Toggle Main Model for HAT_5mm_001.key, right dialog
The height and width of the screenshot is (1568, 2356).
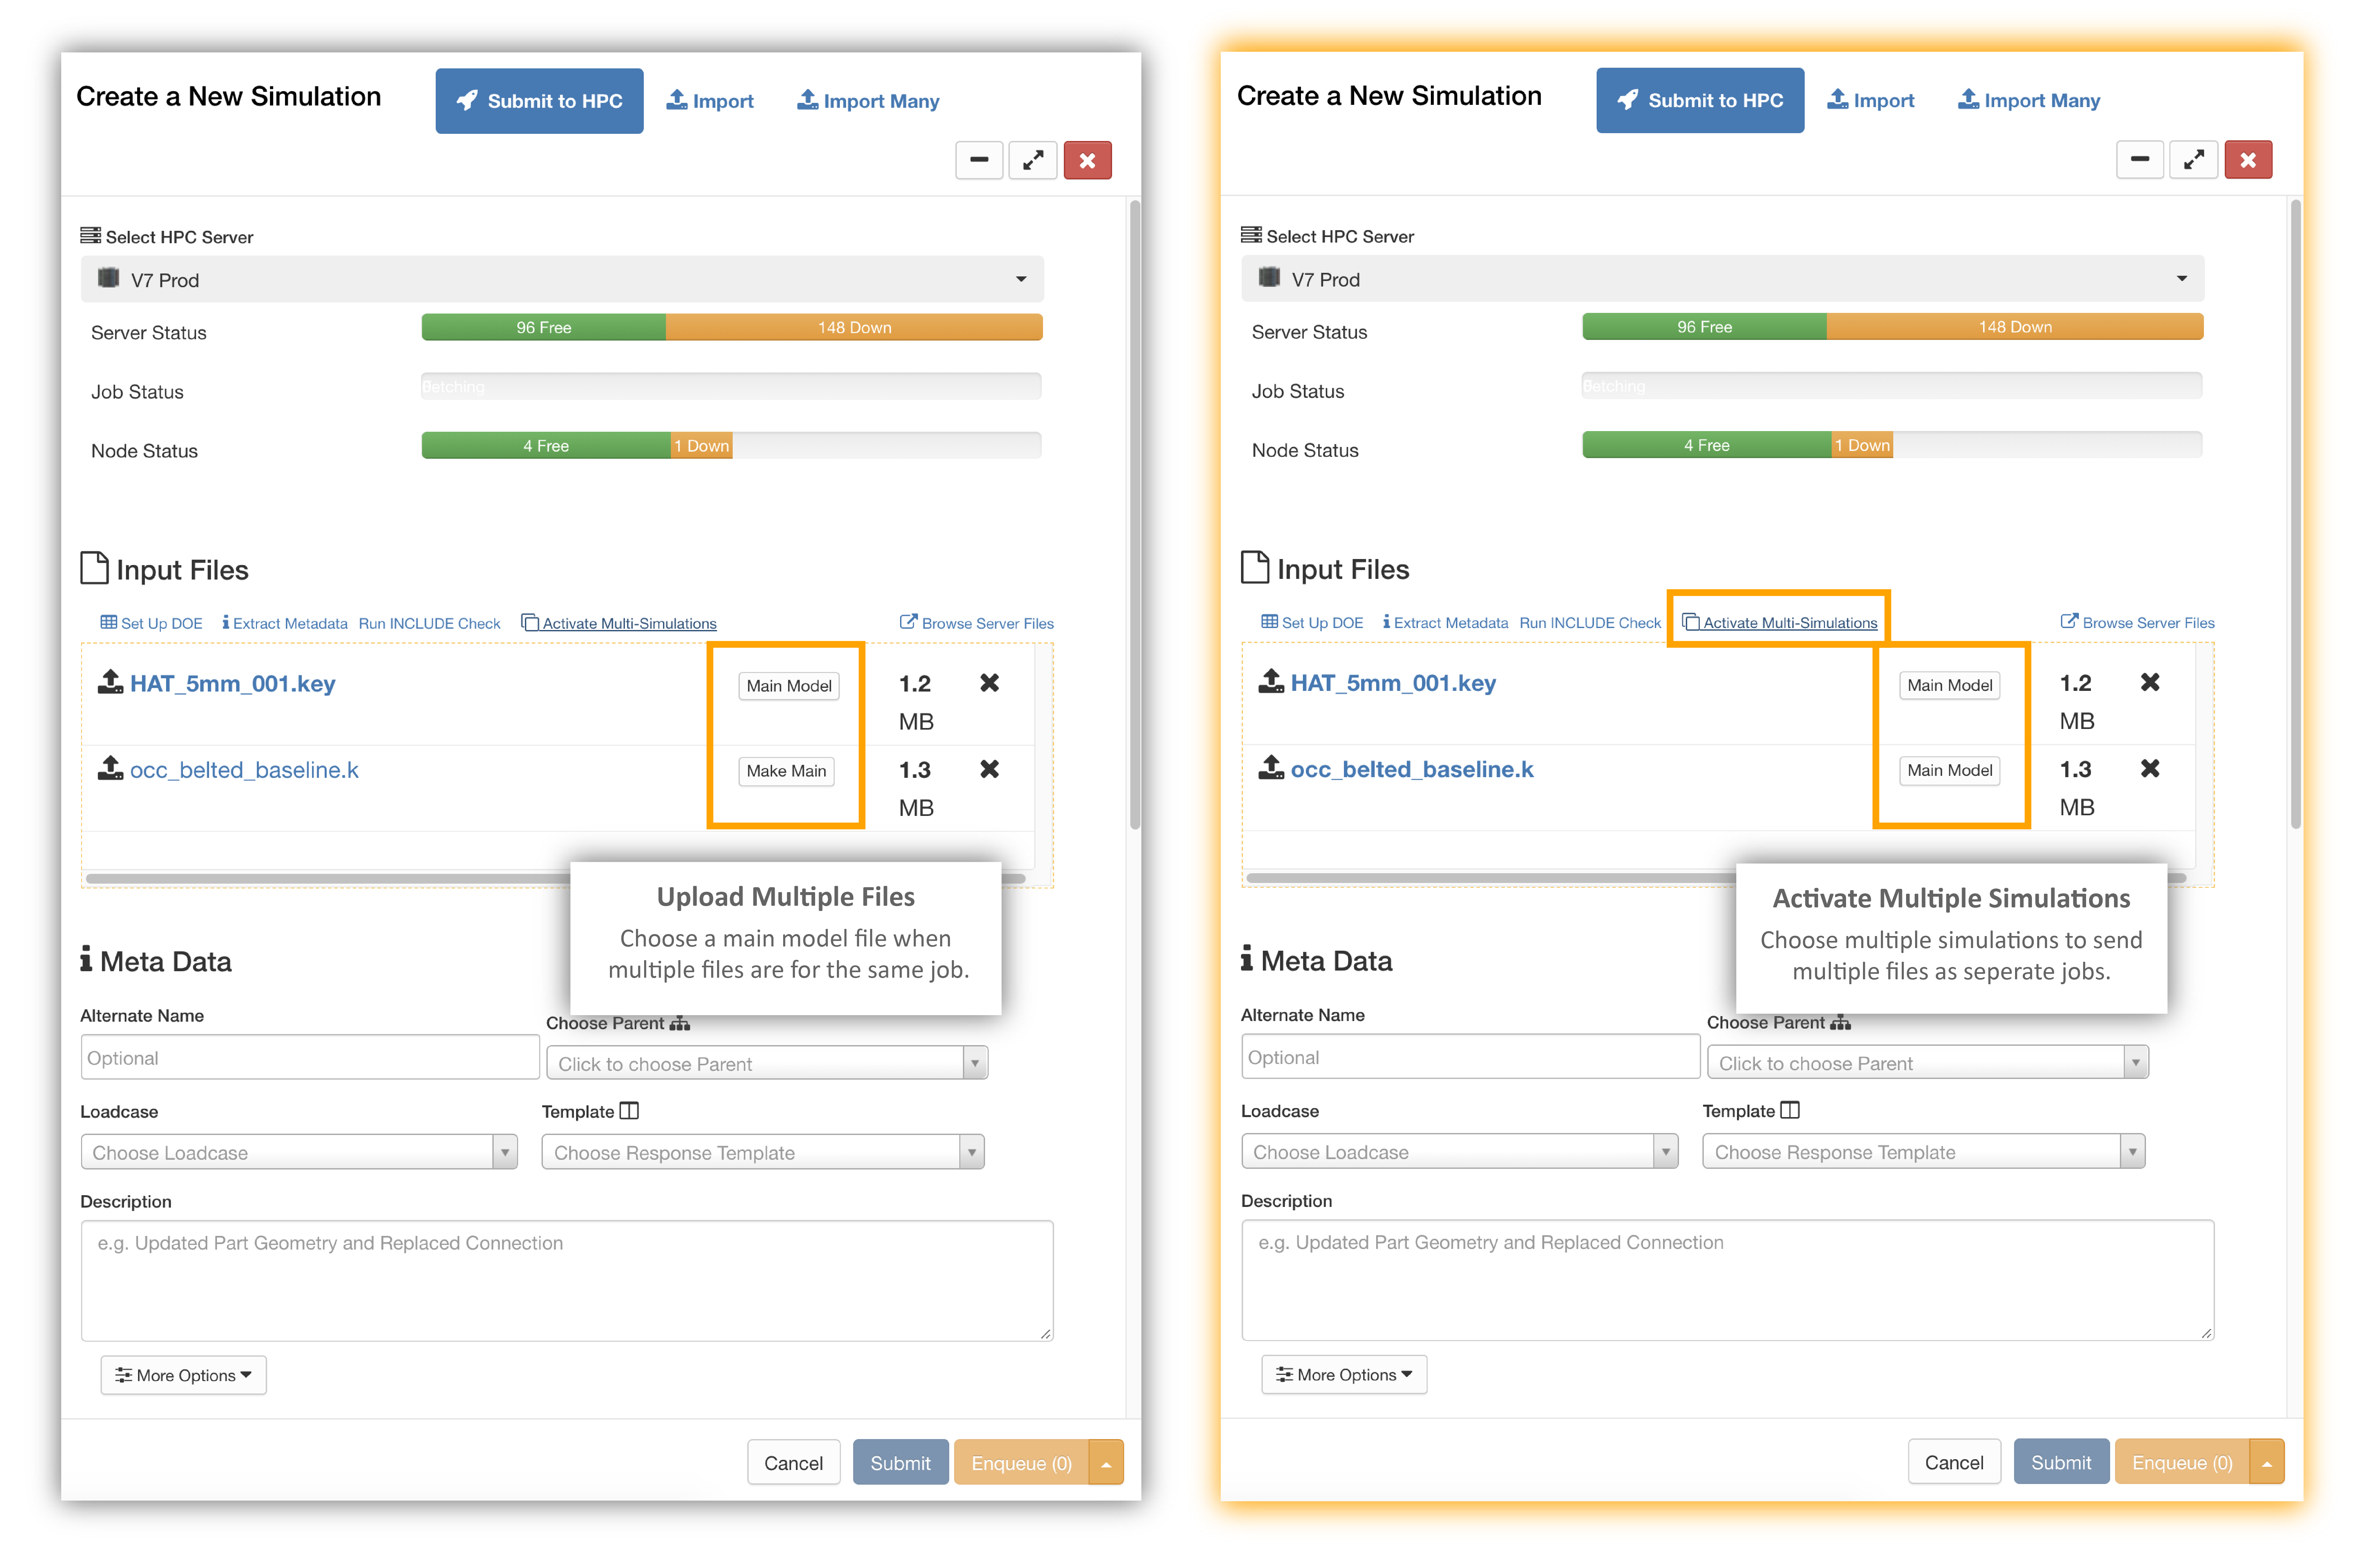[1950, 685]
